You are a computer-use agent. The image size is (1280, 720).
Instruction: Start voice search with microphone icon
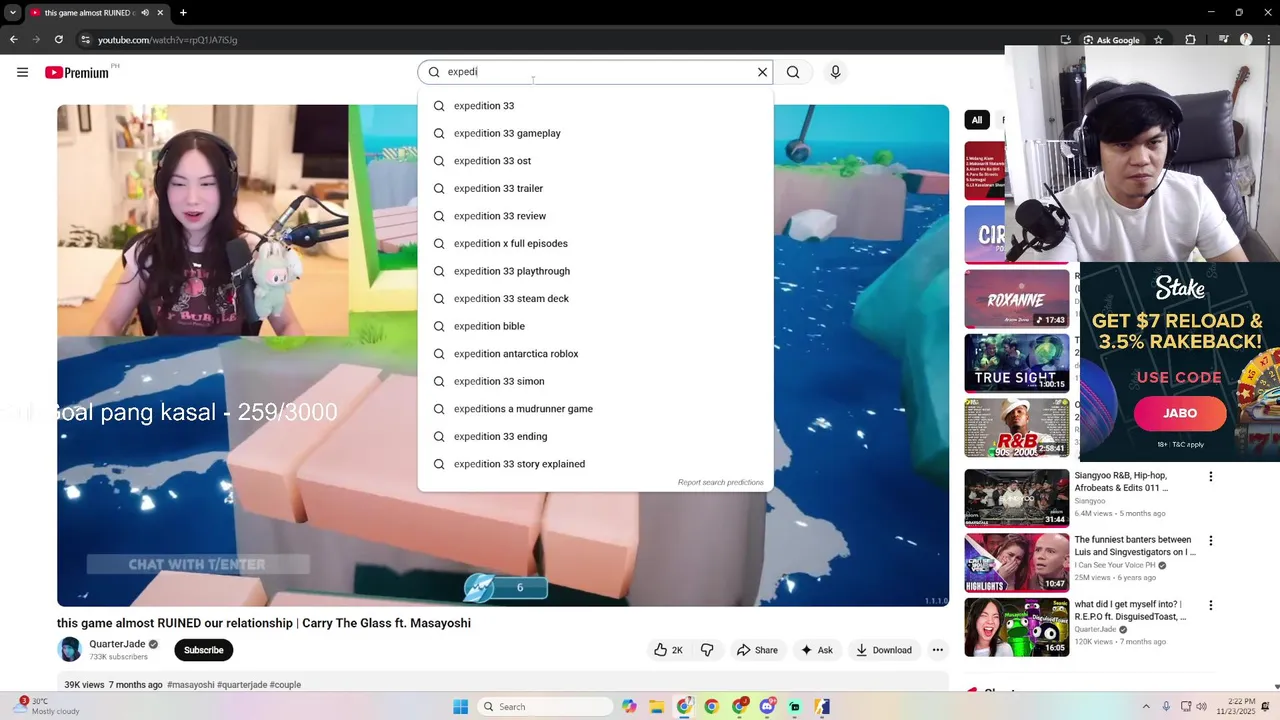[835, 72]
